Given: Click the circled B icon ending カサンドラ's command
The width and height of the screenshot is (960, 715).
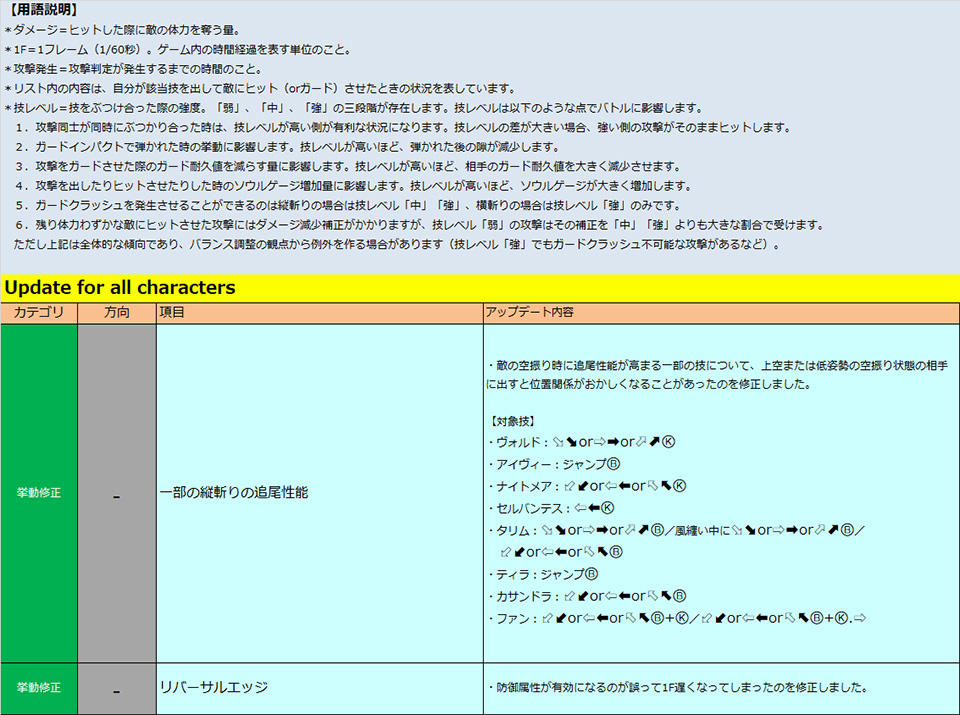Looking at the screenshot, I should tap(679, 596).
